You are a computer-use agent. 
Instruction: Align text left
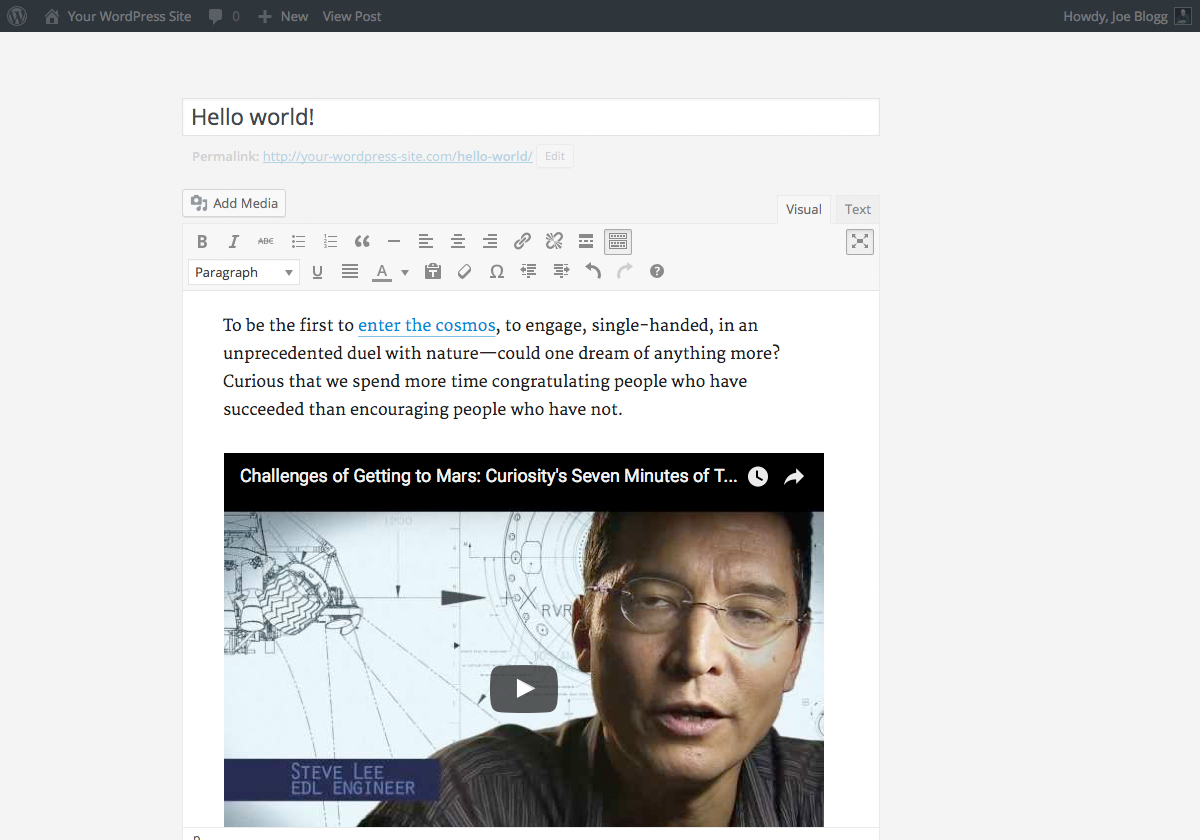[426, 241]
